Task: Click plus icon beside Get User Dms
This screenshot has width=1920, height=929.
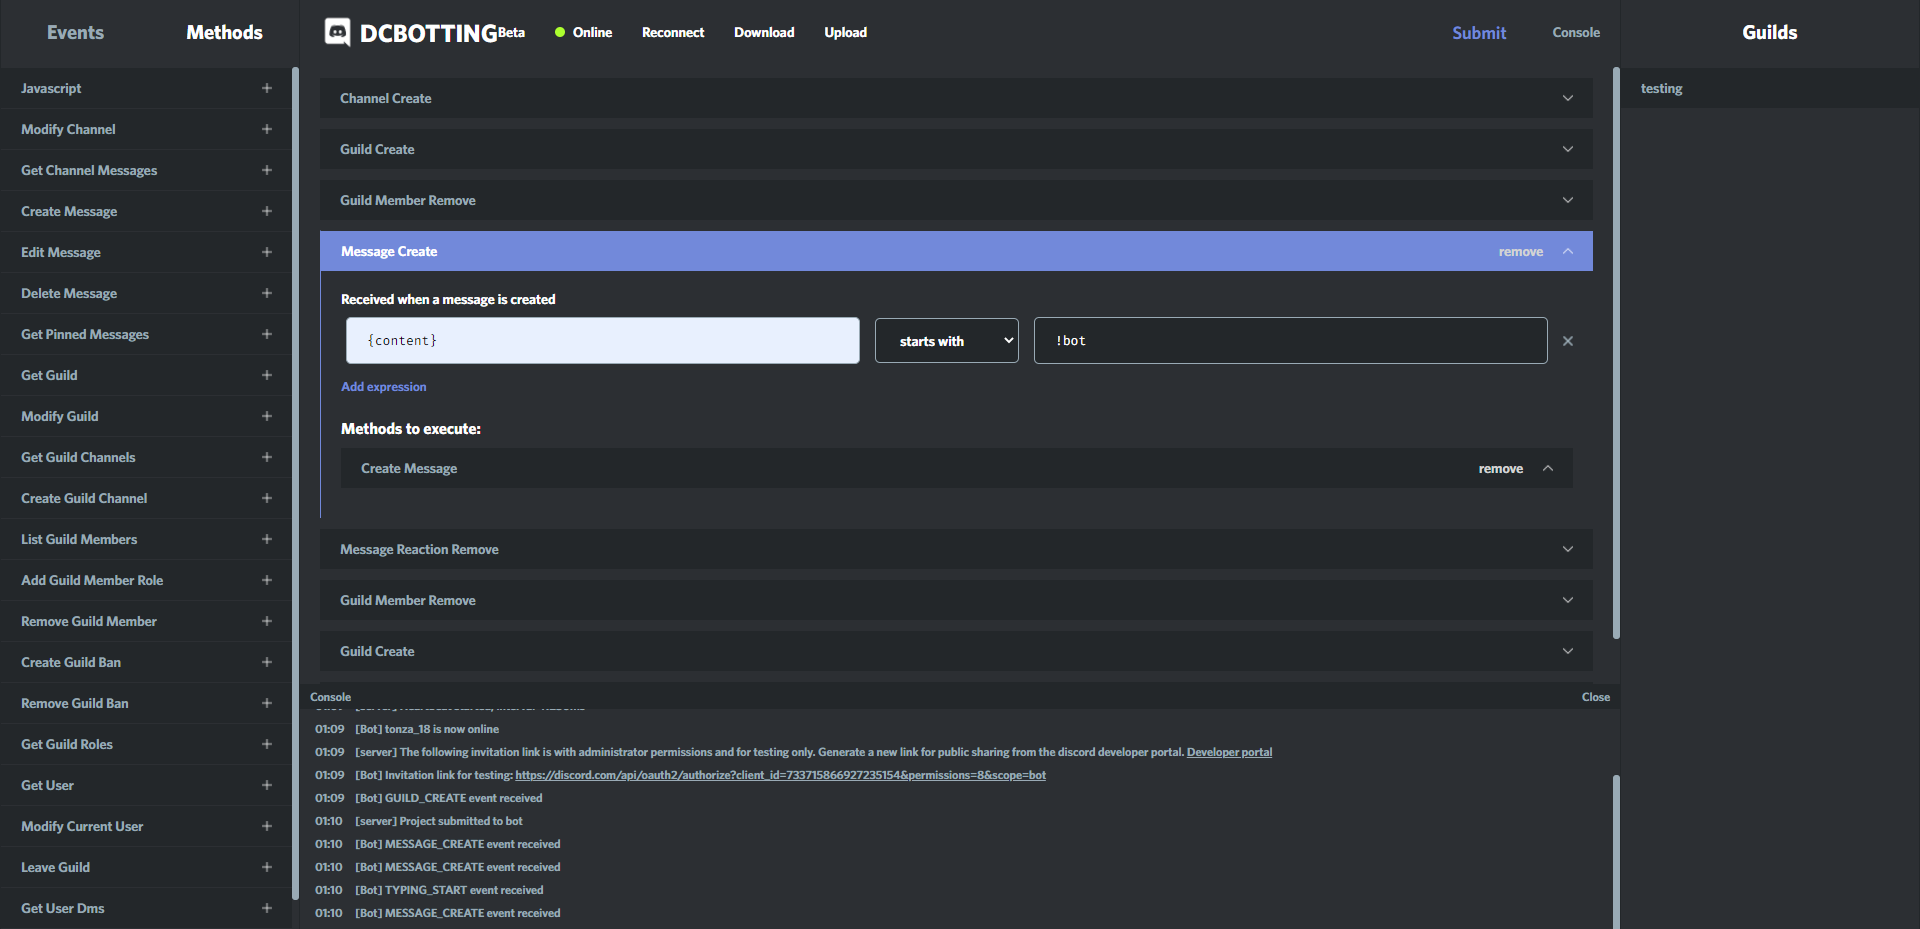Action: [267, 908]
